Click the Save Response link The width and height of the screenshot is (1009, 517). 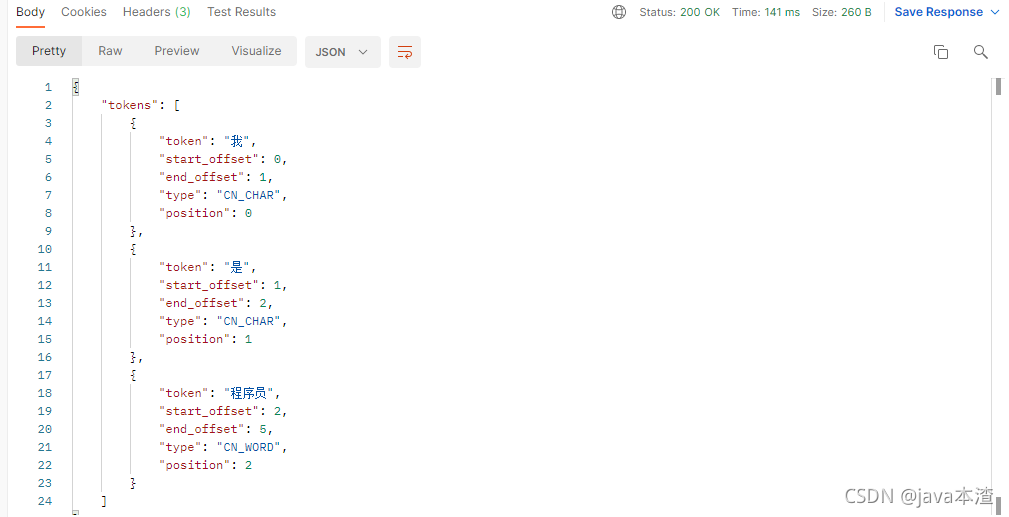click(x=939, y=12)
